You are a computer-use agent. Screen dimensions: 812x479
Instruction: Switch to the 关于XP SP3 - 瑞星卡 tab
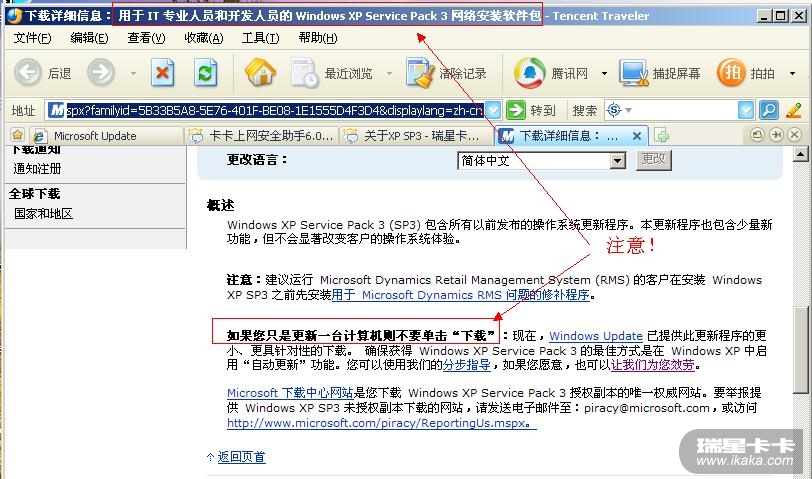click(416, 136)
